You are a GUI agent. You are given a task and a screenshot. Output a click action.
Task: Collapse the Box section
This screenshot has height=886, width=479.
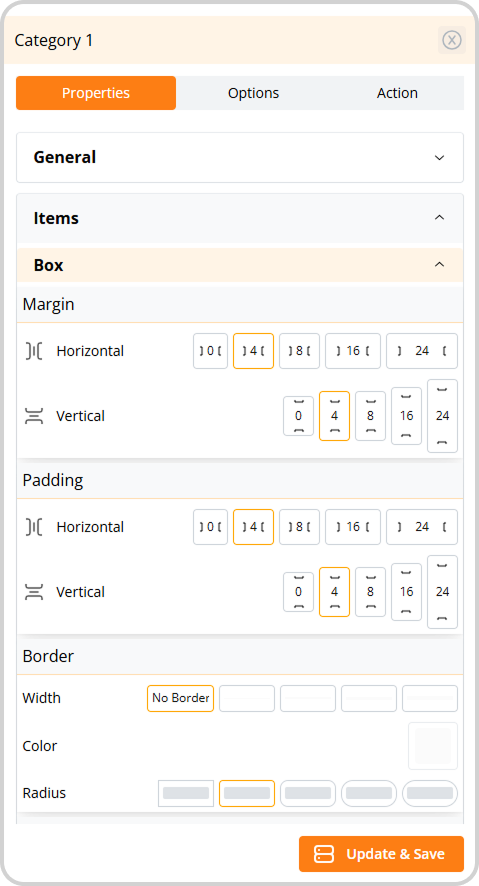pos(240,265)
